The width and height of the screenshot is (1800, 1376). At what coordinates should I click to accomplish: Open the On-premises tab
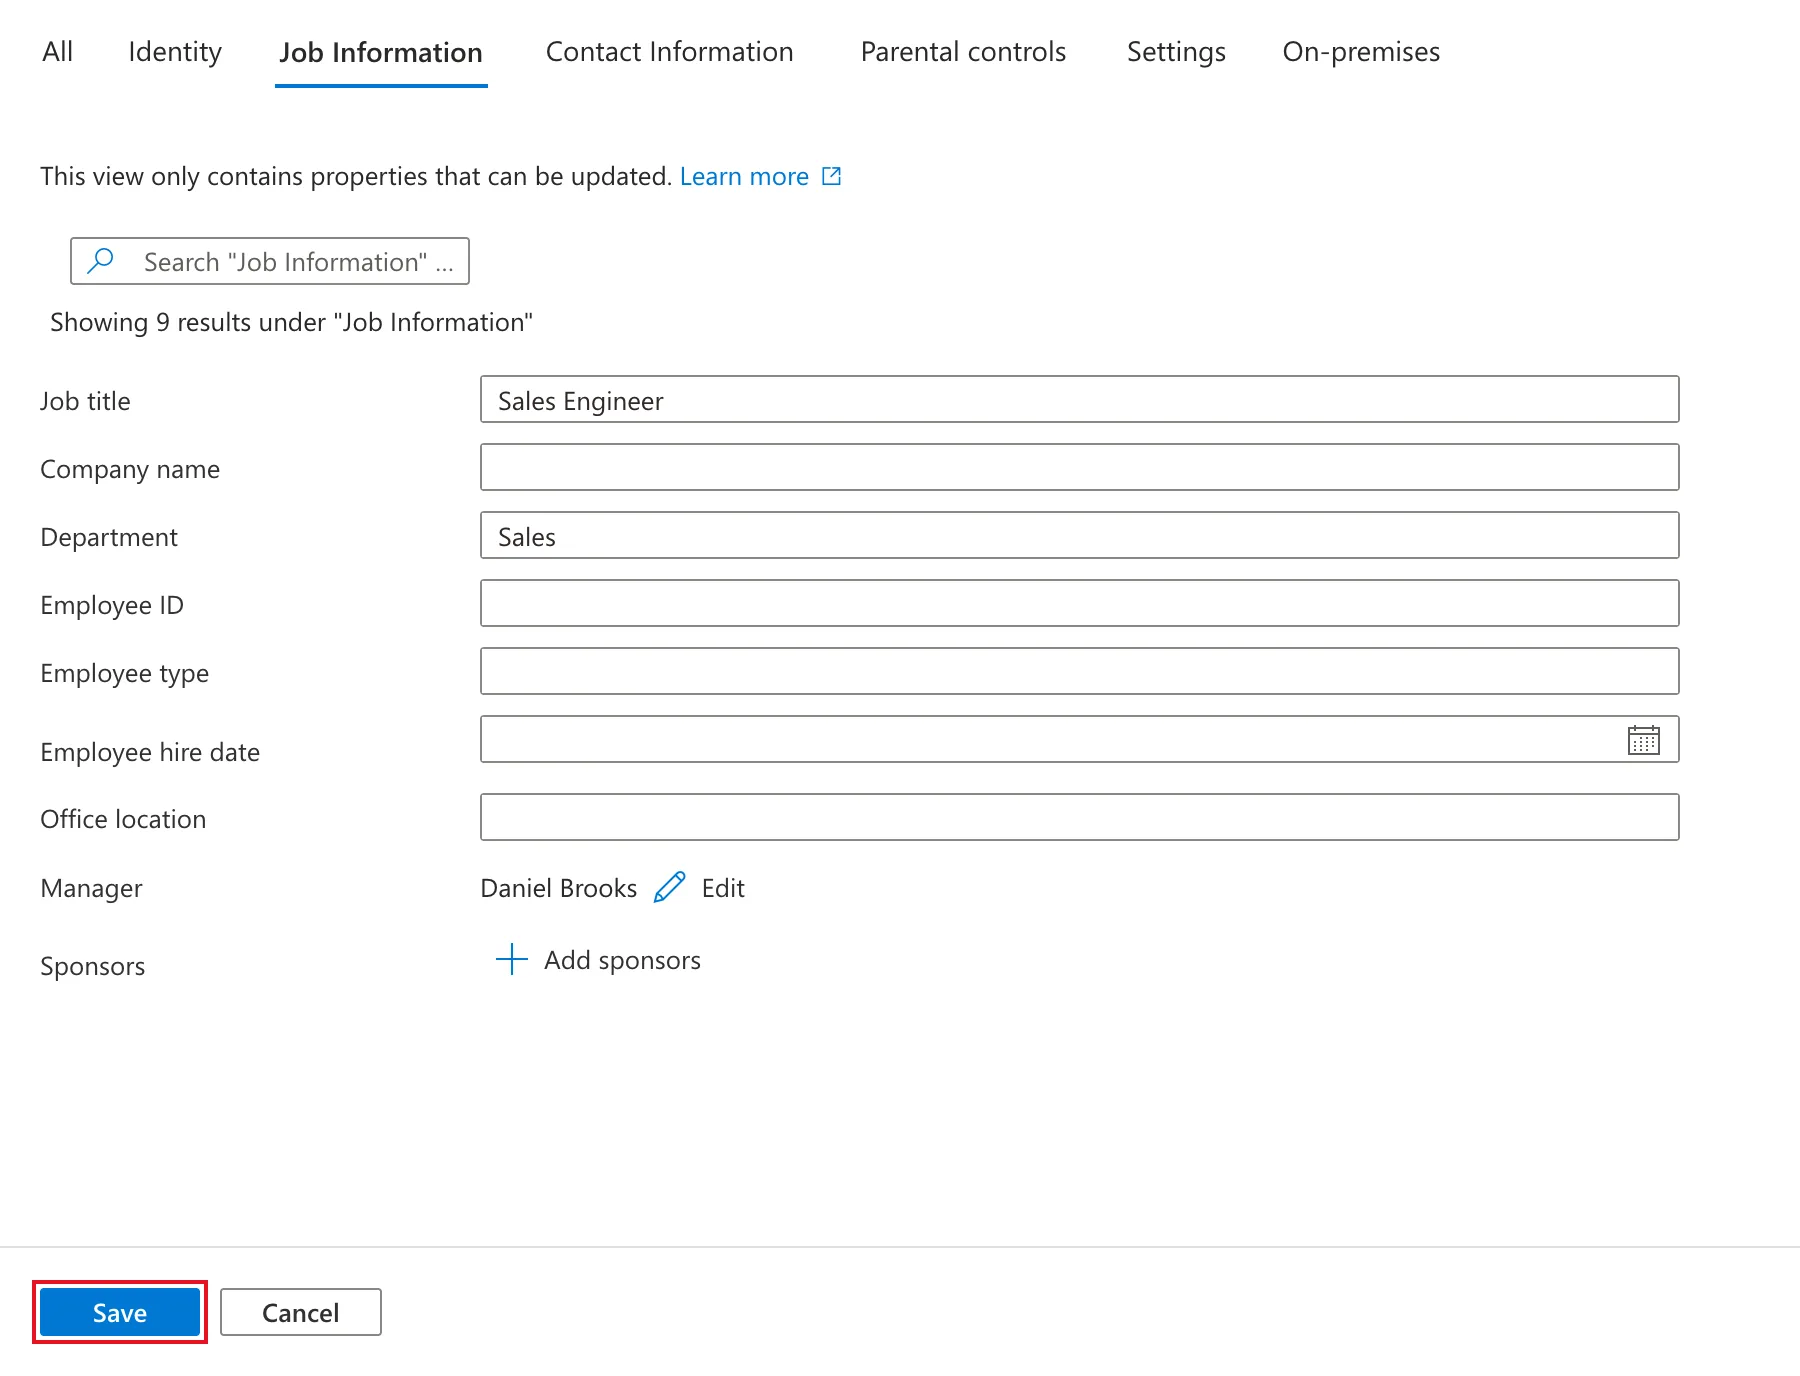tap(1361, 52)
